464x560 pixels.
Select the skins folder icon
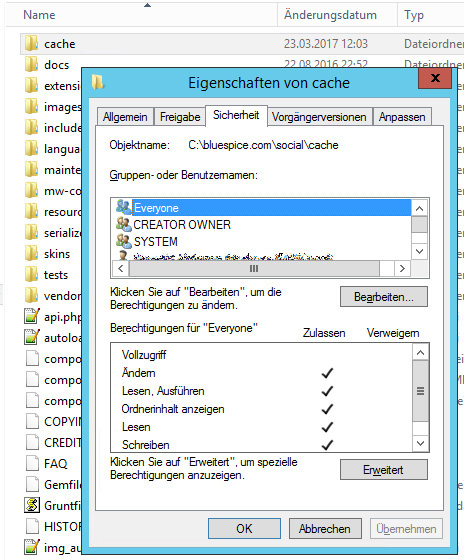click(x=31, y=254)
